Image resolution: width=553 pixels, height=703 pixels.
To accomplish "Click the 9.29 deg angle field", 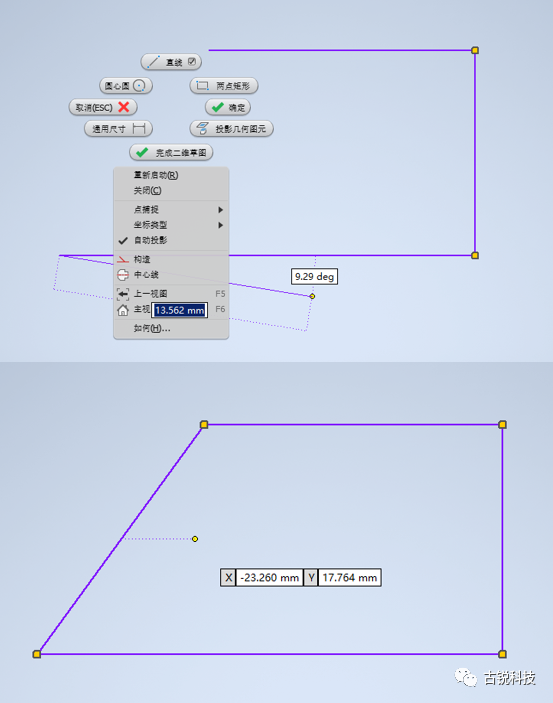I will click(x=314, y=277).
